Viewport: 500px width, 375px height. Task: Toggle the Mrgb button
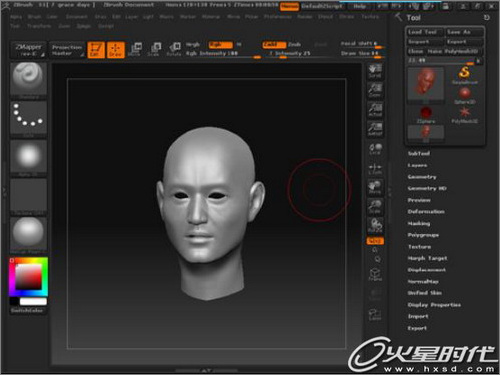click(x=193, y=44)
